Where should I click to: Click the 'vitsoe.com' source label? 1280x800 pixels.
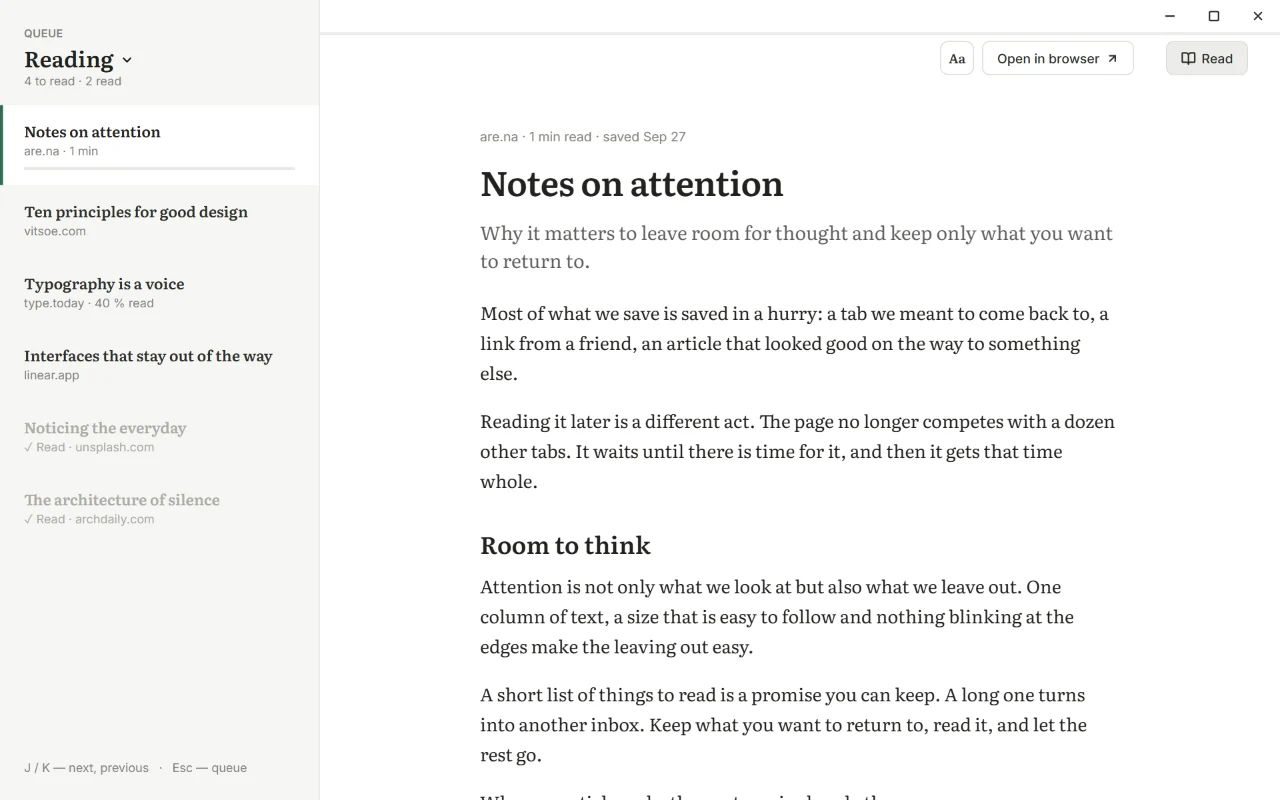coord(55,231)
